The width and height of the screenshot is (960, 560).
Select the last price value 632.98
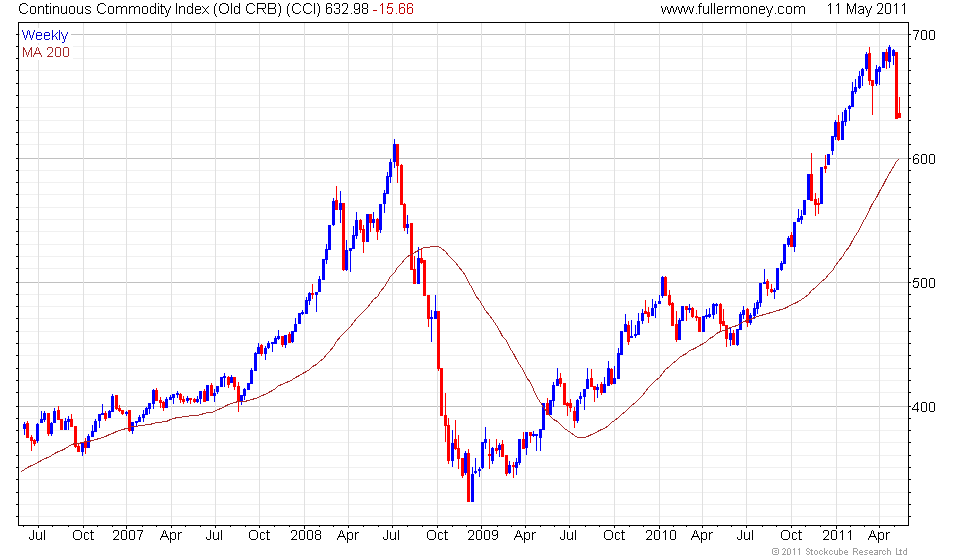pos(347,9)
